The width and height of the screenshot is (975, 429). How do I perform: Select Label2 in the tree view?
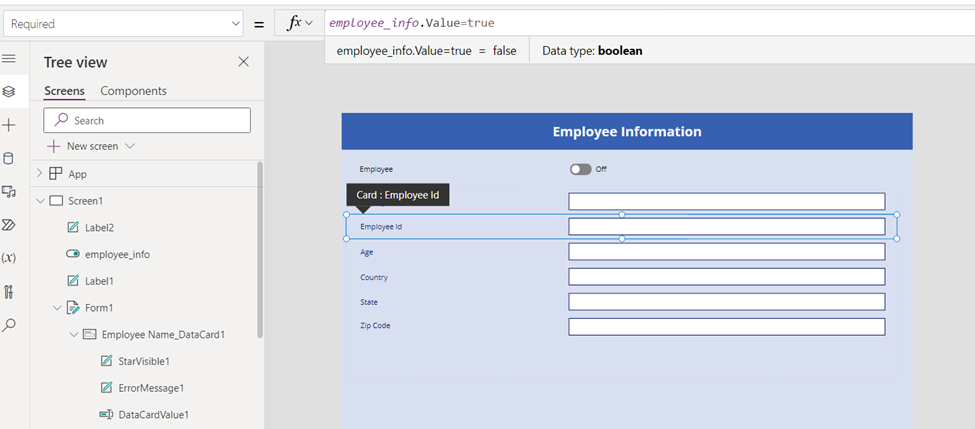coord(99,228)
